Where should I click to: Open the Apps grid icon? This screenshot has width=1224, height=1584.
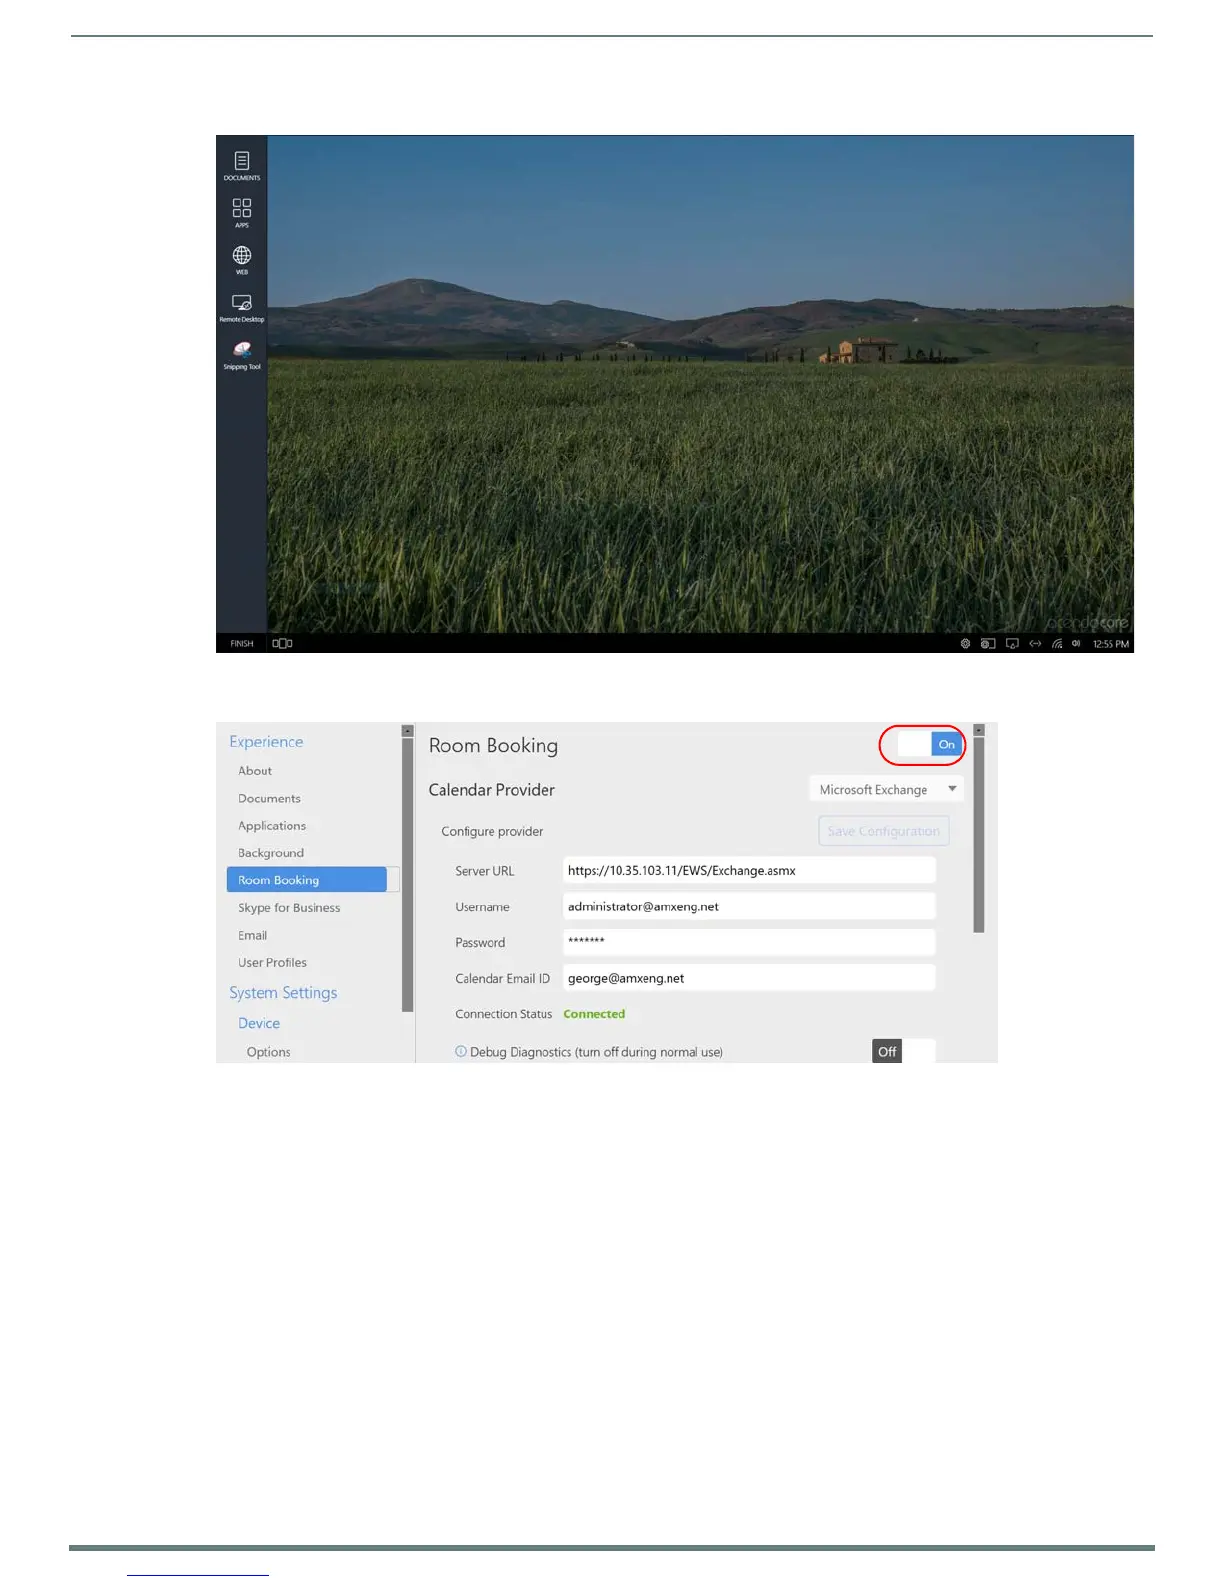pos(242,212)
